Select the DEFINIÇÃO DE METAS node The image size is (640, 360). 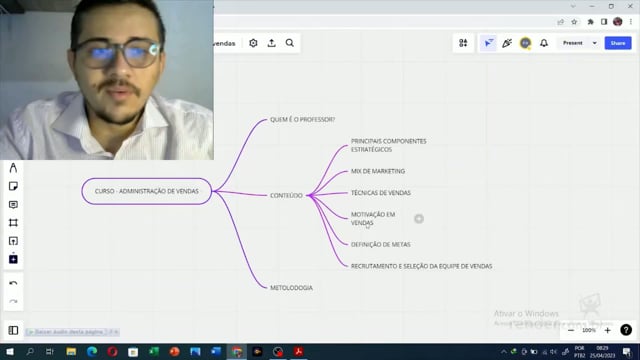pyautogui.click(x=381, y=244)
